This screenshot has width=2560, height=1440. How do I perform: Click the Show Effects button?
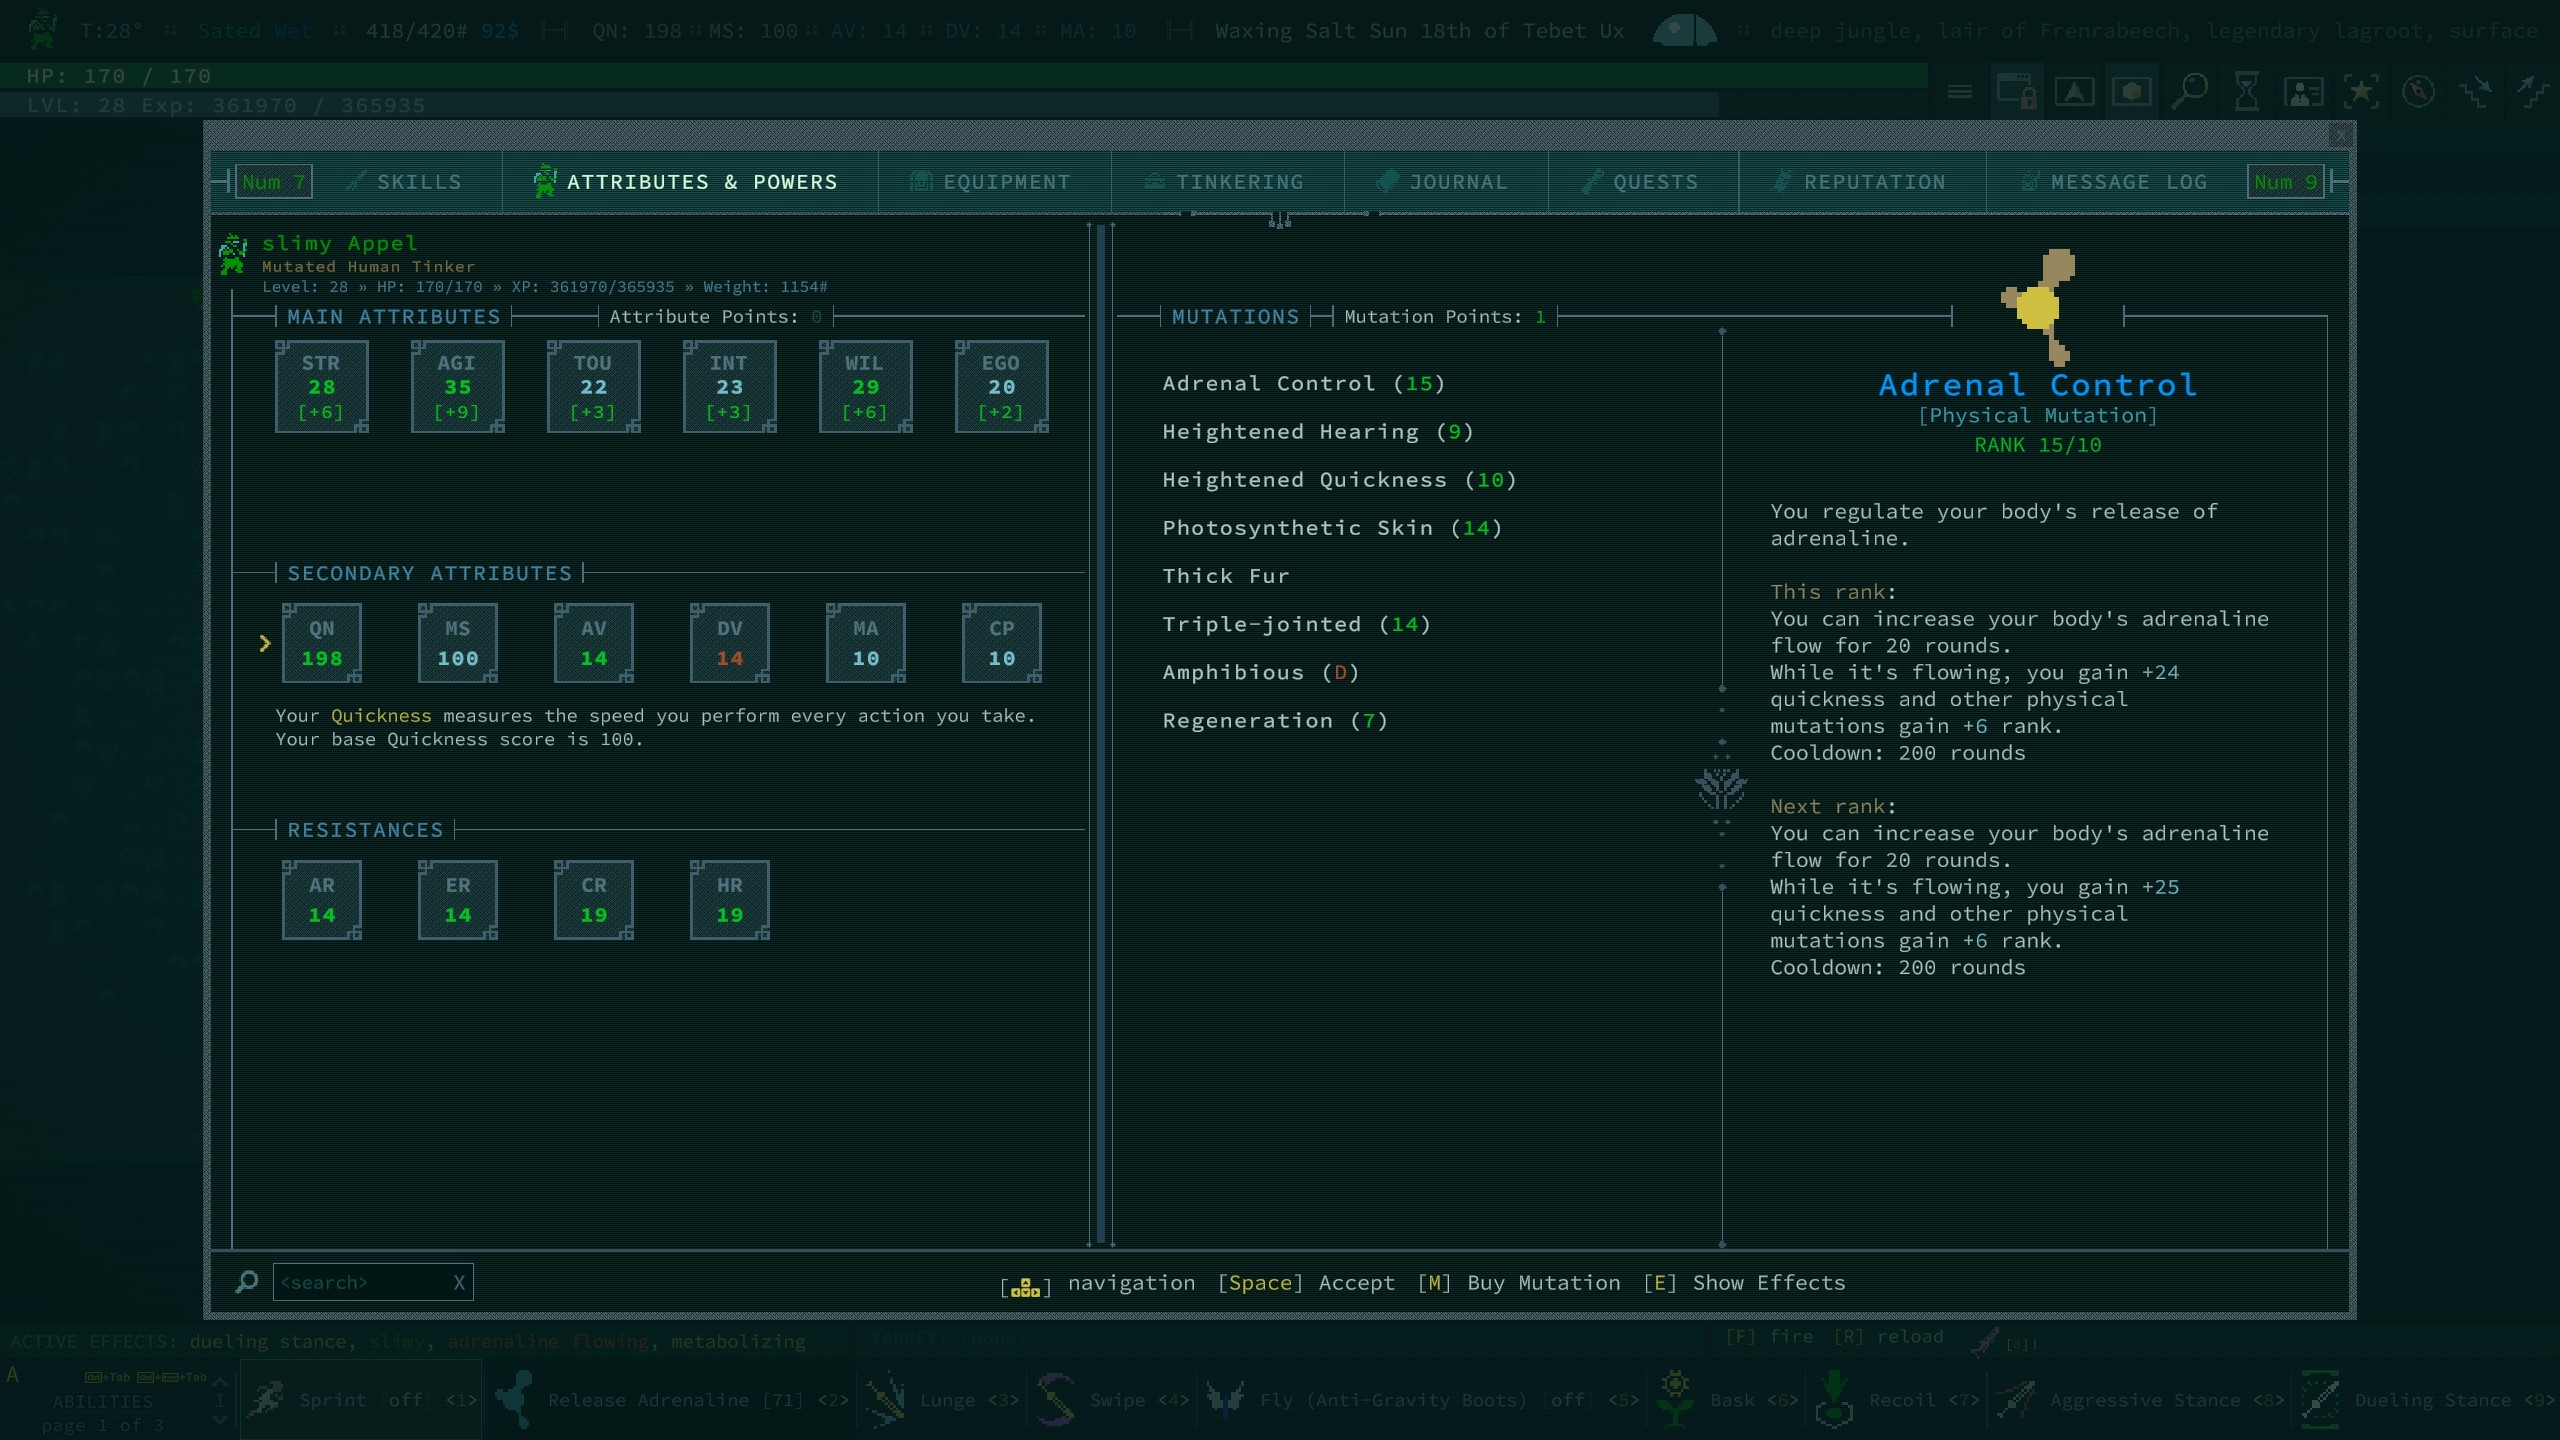point(1744,1283)
